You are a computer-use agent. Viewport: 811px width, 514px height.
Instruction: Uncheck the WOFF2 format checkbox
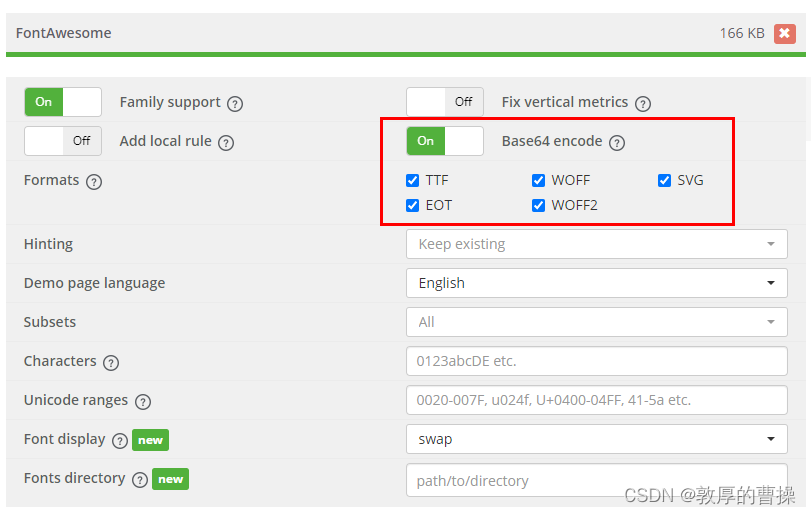[538, 205]
